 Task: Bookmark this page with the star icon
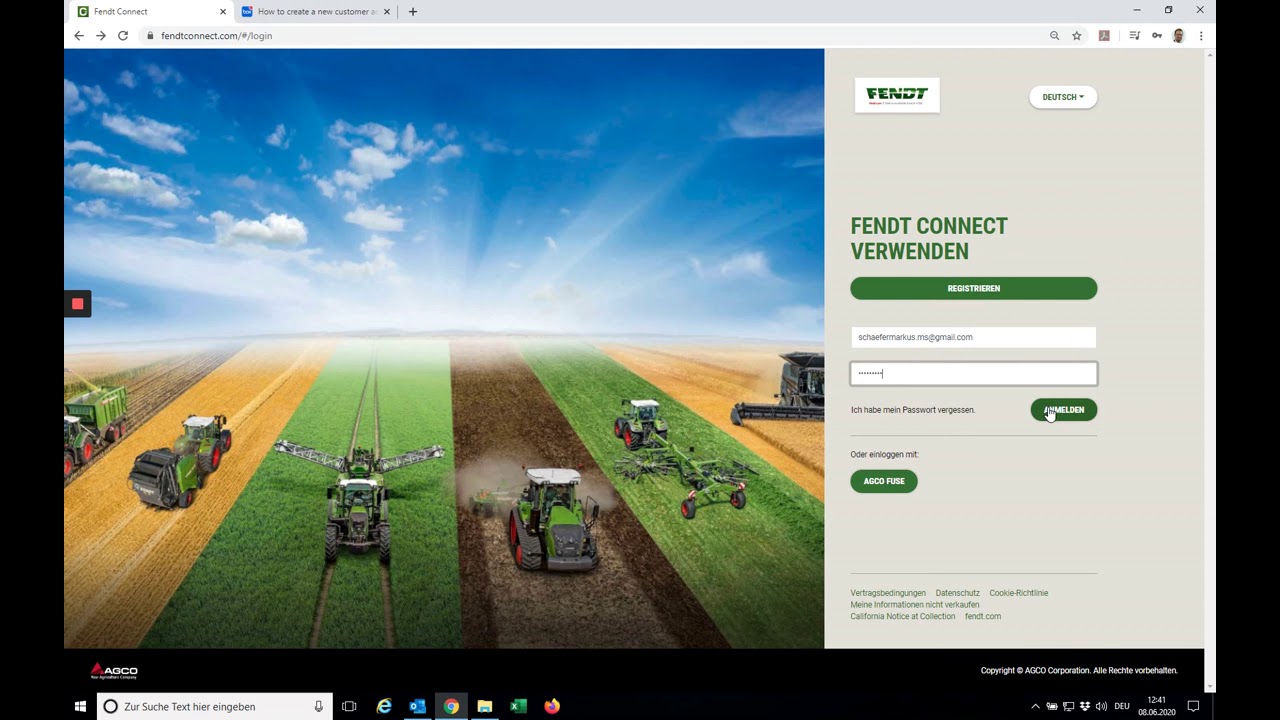pos(1077,36)
